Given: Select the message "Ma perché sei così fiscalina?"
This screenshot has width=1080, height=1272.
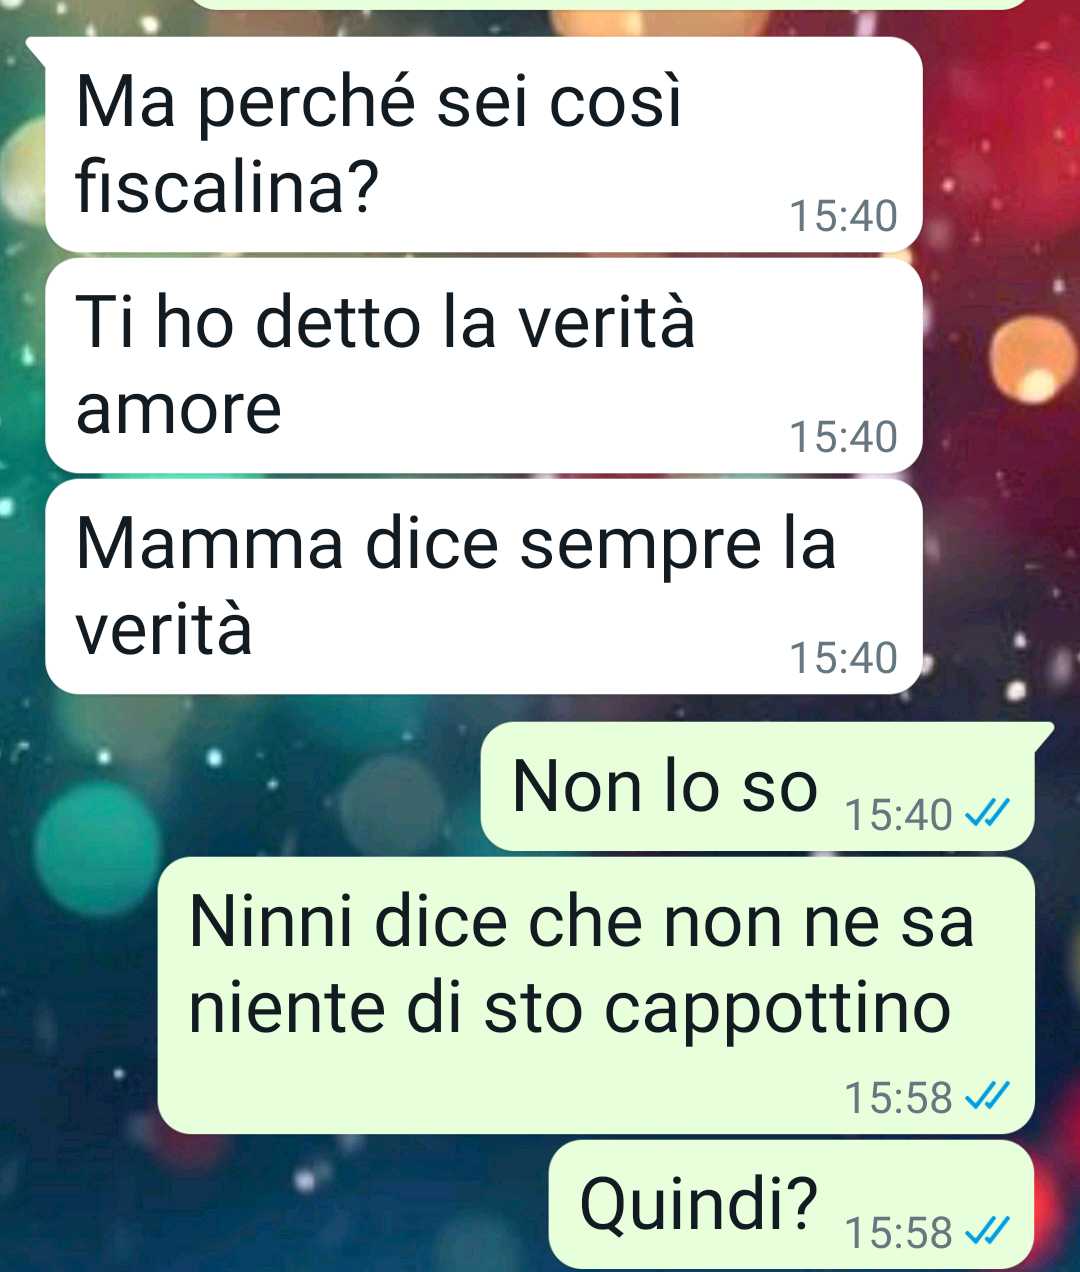Looking at the screenshot, I should tap(484, 144).
